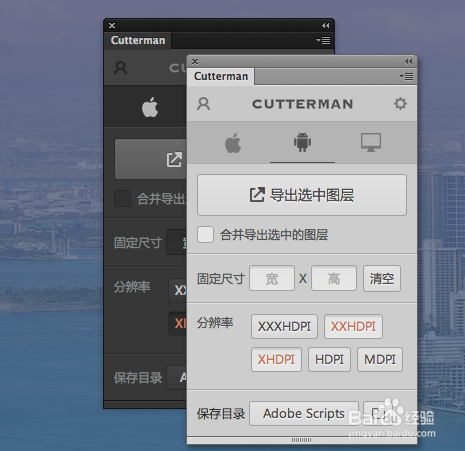465x451 pixels.
Task: Select Android platform in light panel
Action: tap(302, 142)
